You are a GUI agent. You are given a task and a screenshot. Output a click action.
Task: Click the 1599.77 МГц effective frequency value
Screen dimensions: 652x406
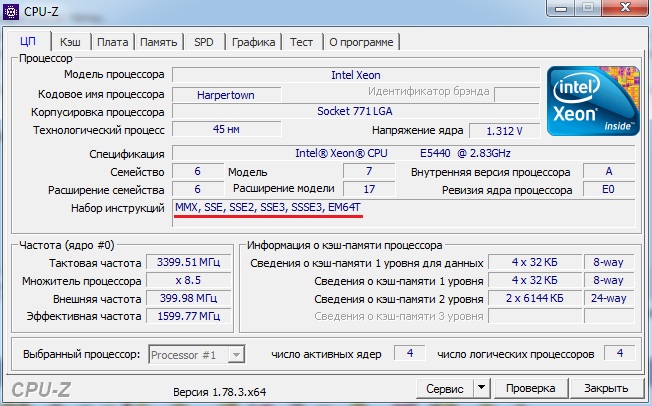point(189,316)
